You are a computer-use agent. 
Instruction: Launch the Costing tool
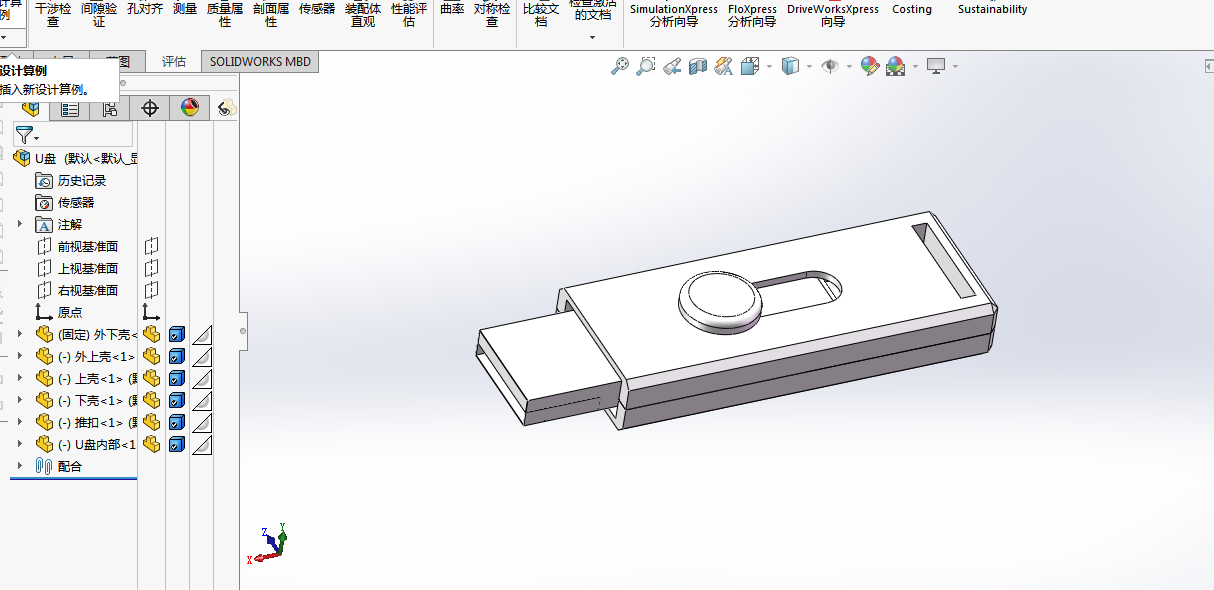pos(912,9)
